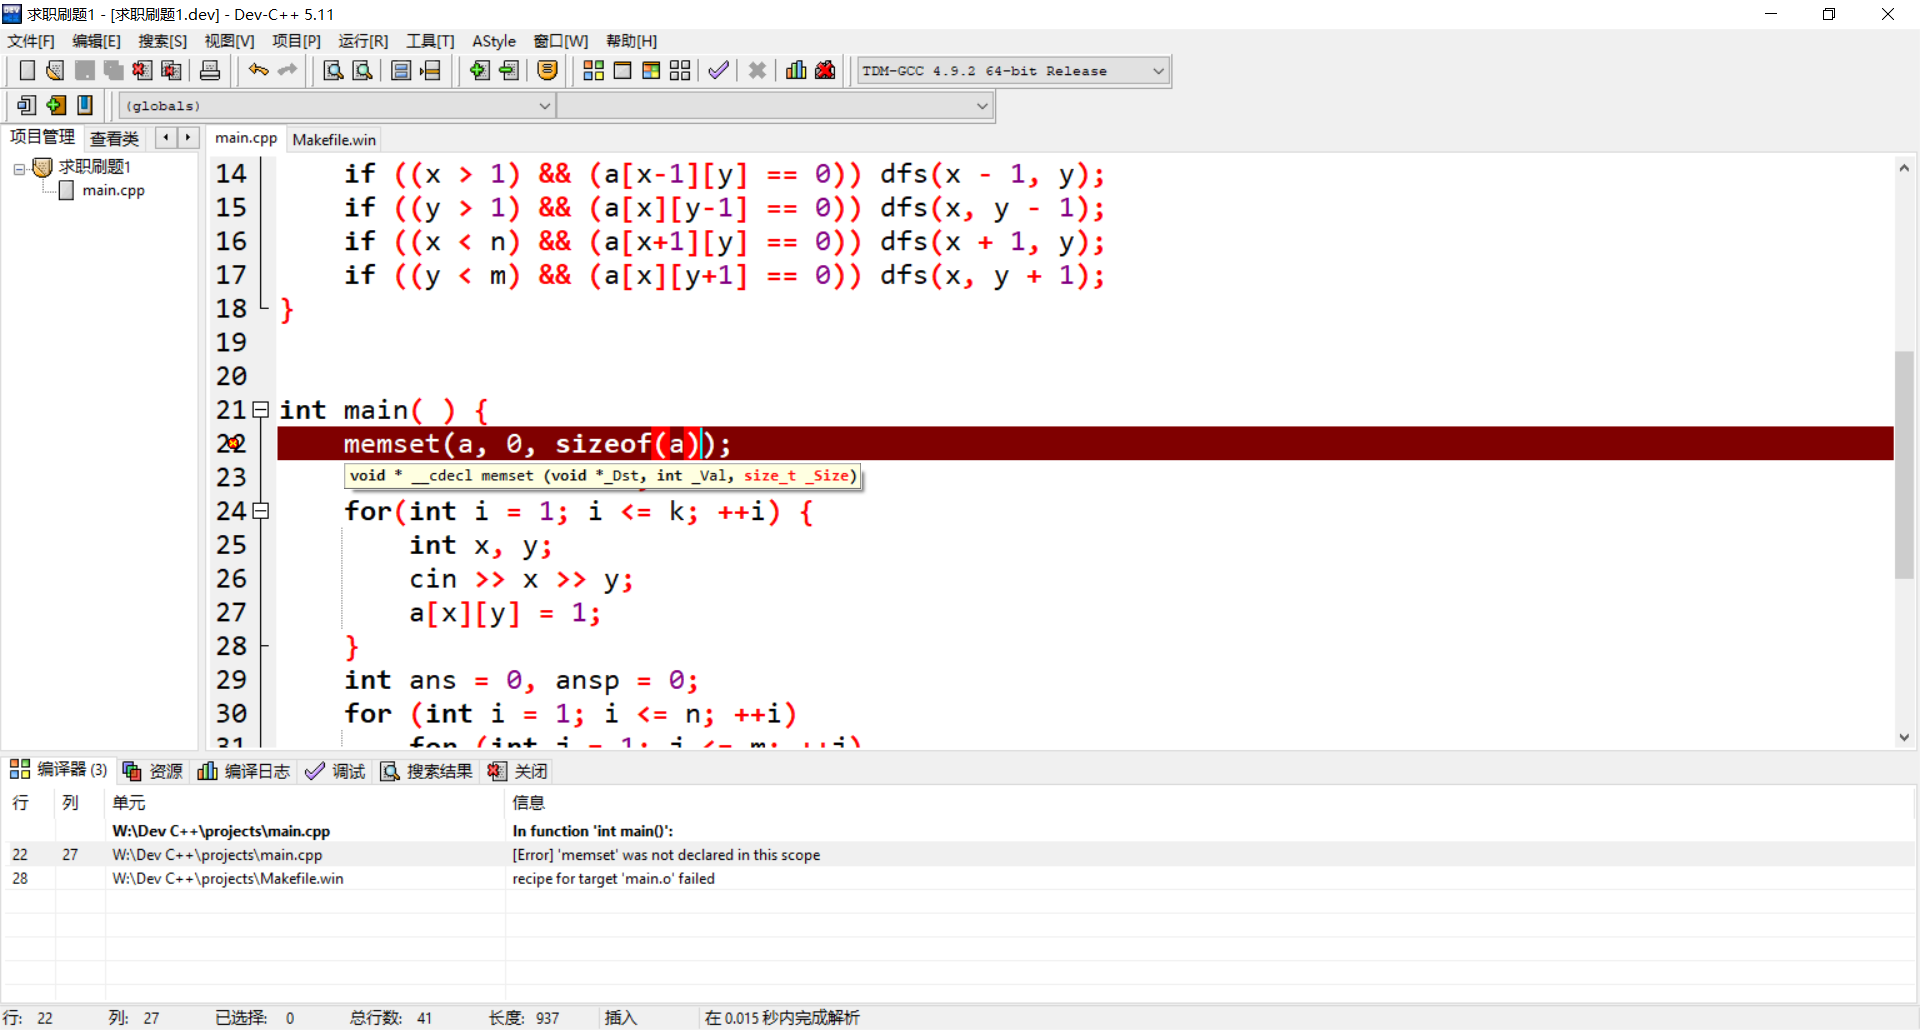Collapse the main function code block at line 21
The image size is (1920, 1030).
[261, 410]
